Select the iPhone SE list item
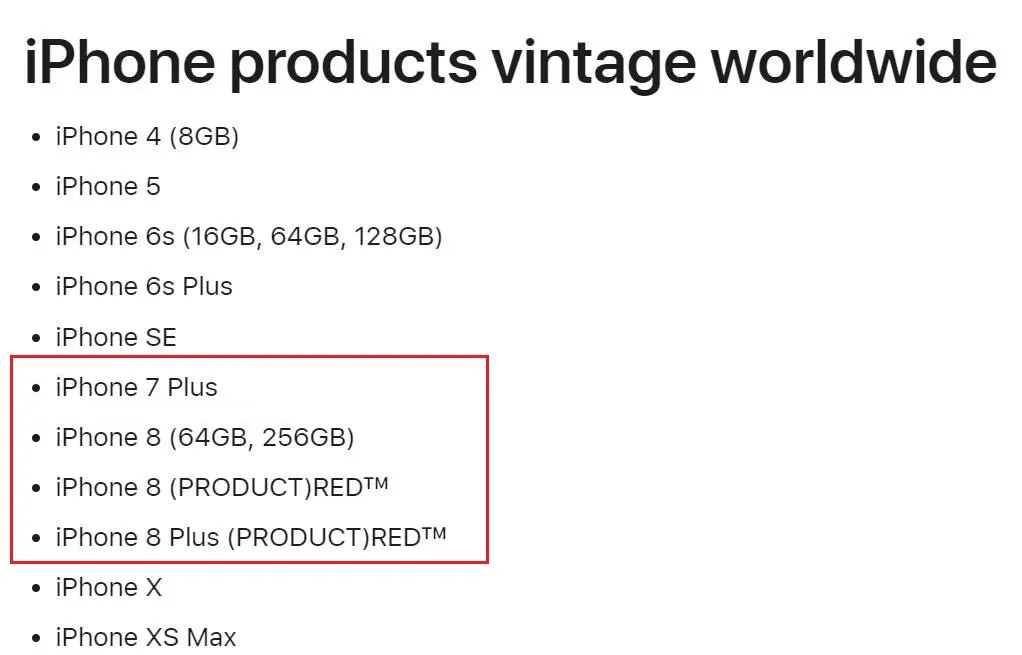Image resolution: width=1022 pixels, height=655 pixels. pos(116,337)
